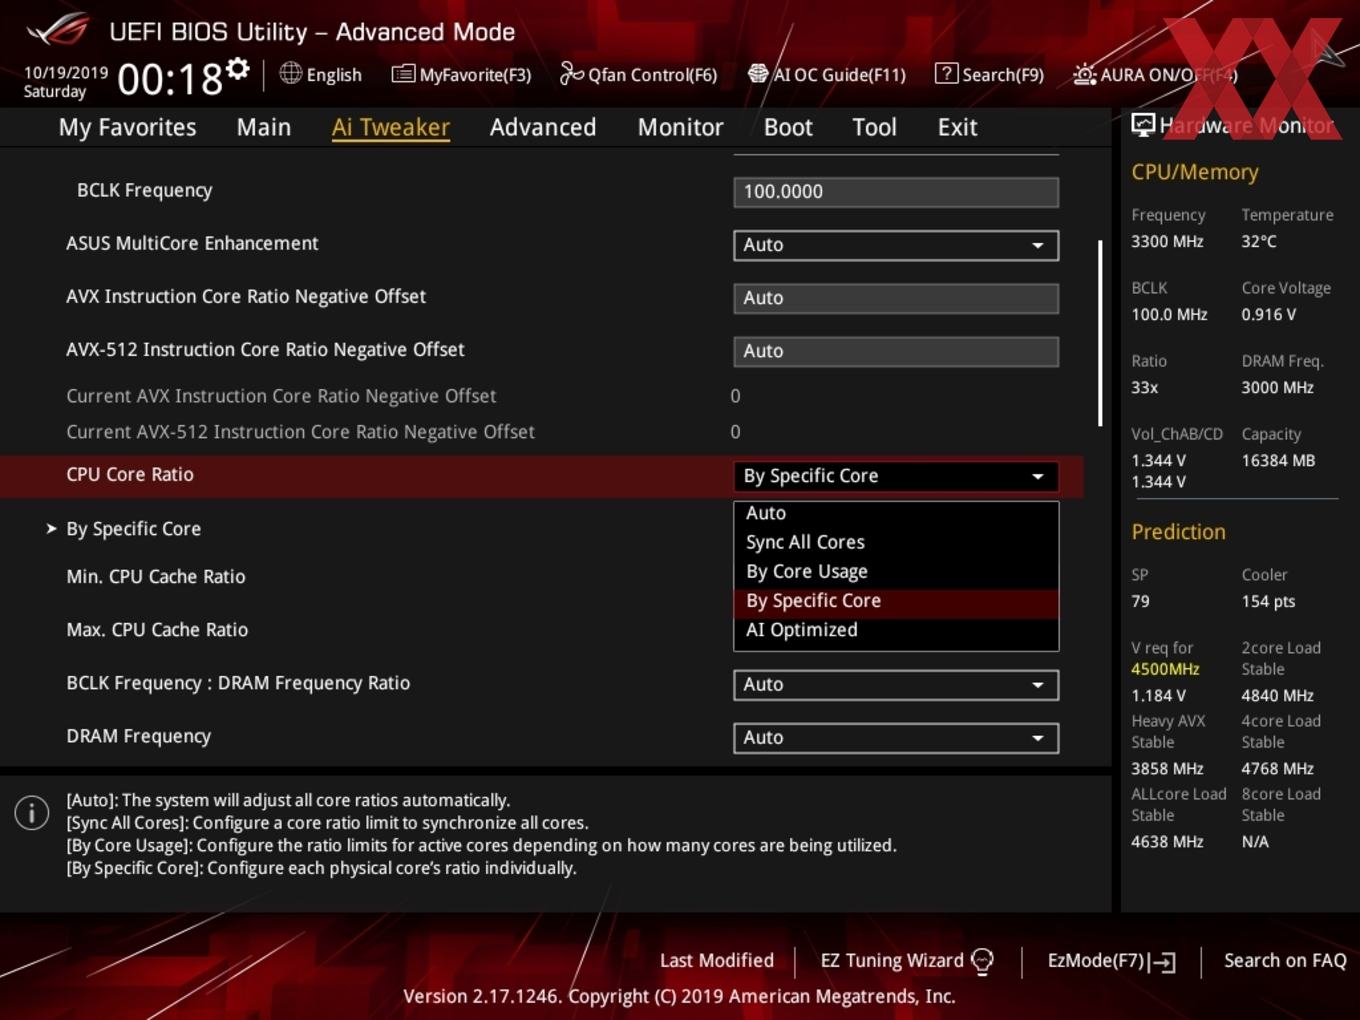Click the settings gear next to clock

point(237,68)
